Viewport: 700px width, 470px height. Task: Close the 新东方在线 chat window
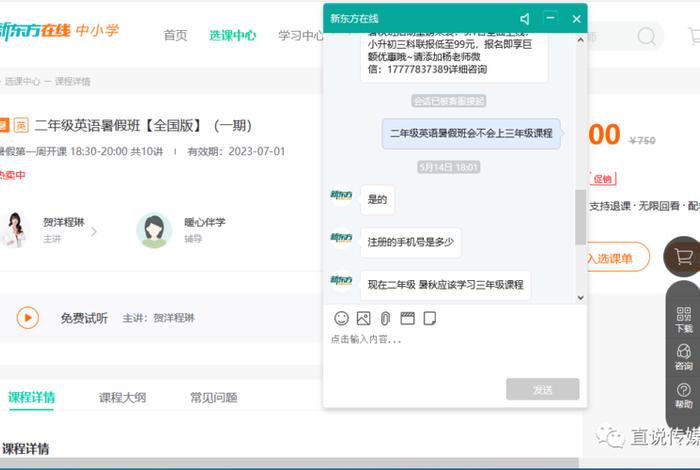(576, 19)
